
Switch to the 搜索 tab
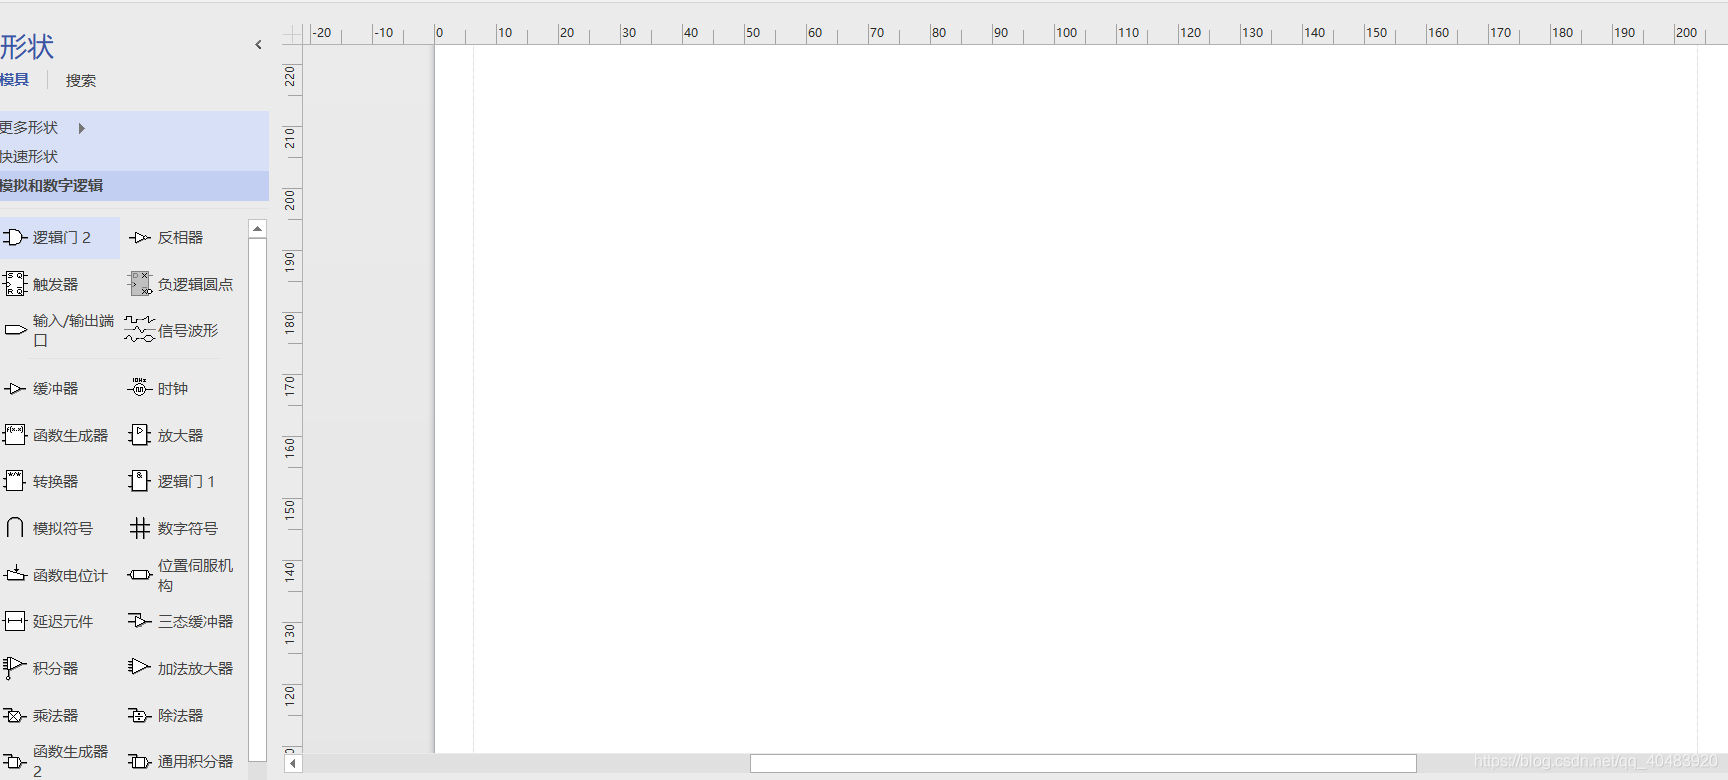(81, 80)
